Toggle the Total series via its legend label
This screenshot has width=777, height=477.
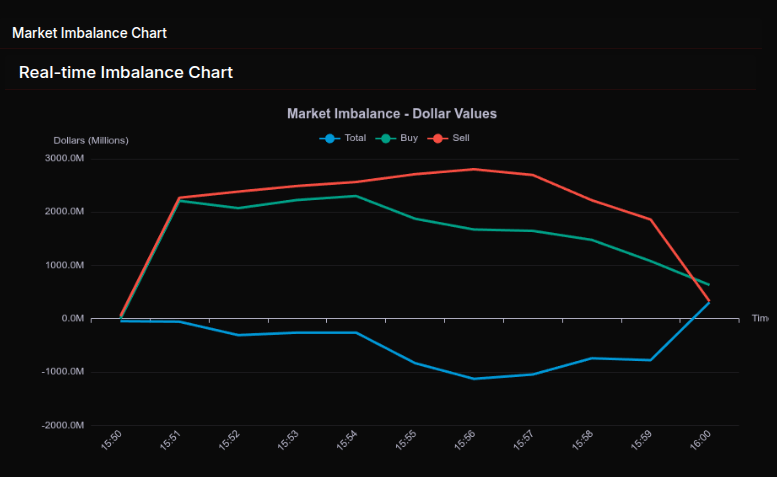355,138
